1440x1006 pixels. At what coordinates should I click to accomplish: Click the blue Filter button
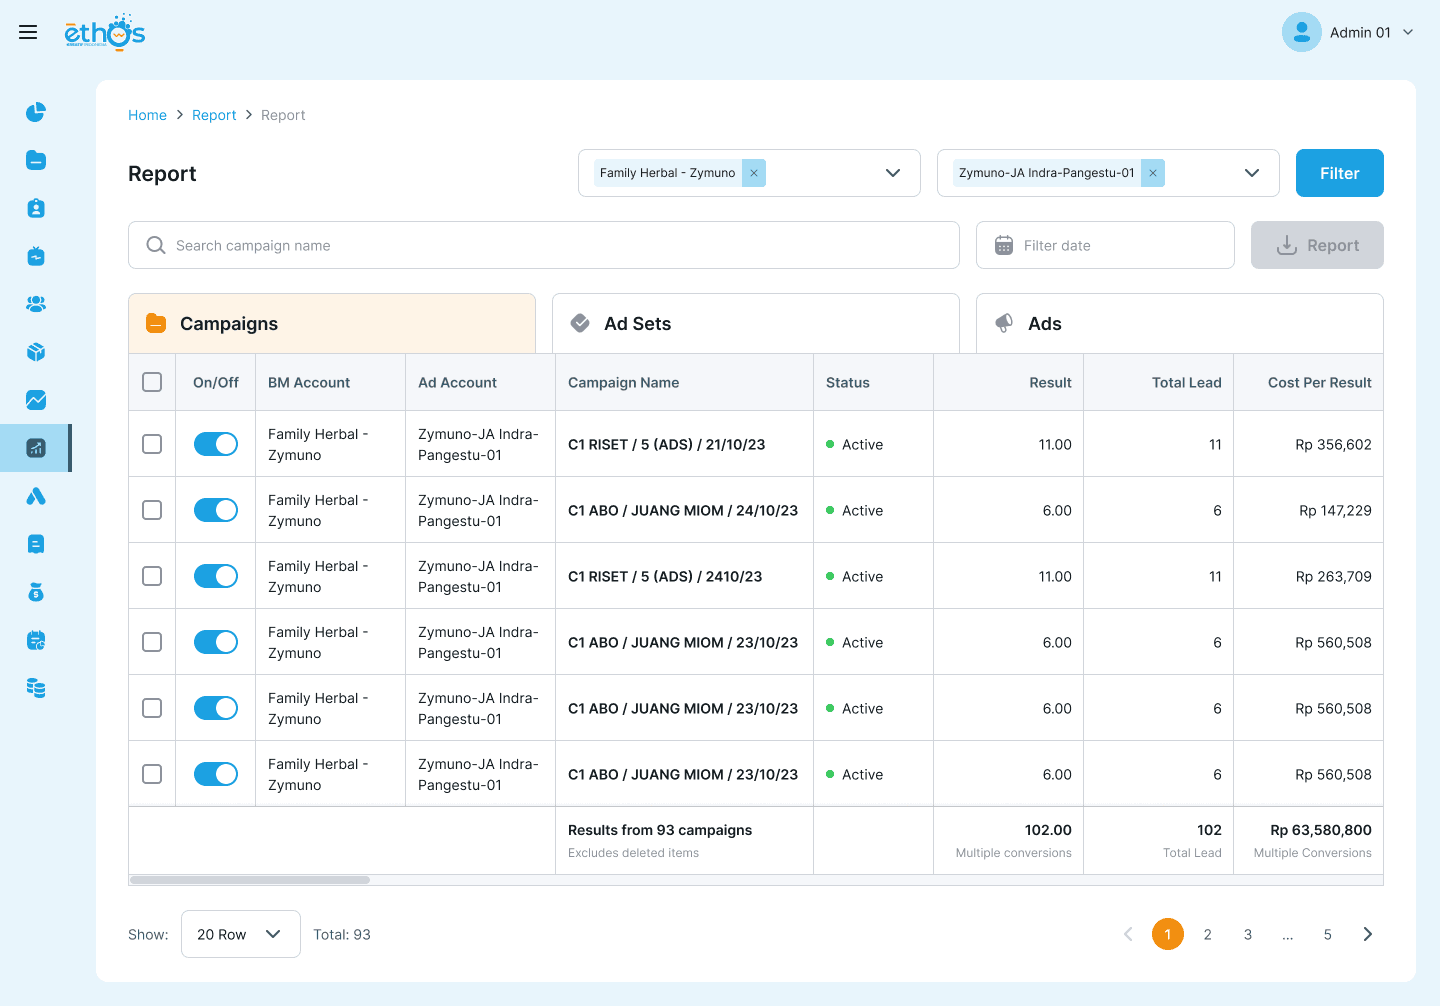click(1340, 173)
